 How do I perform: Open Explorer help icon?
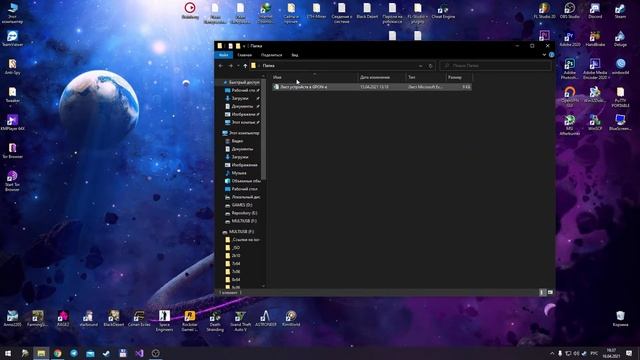[x=551, y=55]
